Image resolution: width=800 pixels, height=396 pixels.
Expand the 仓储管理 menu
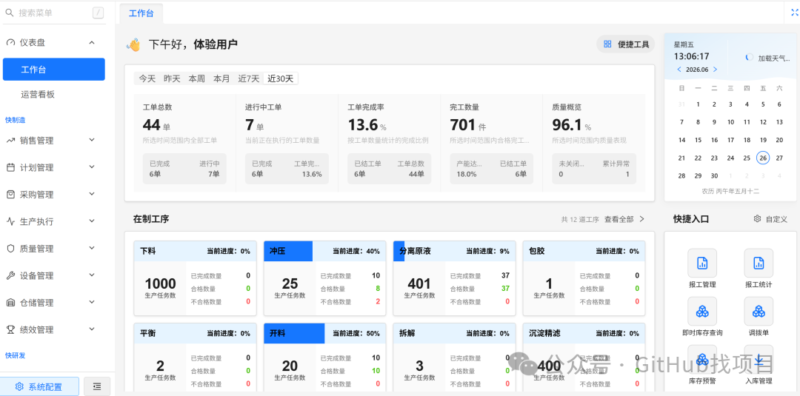pos(92,302)
